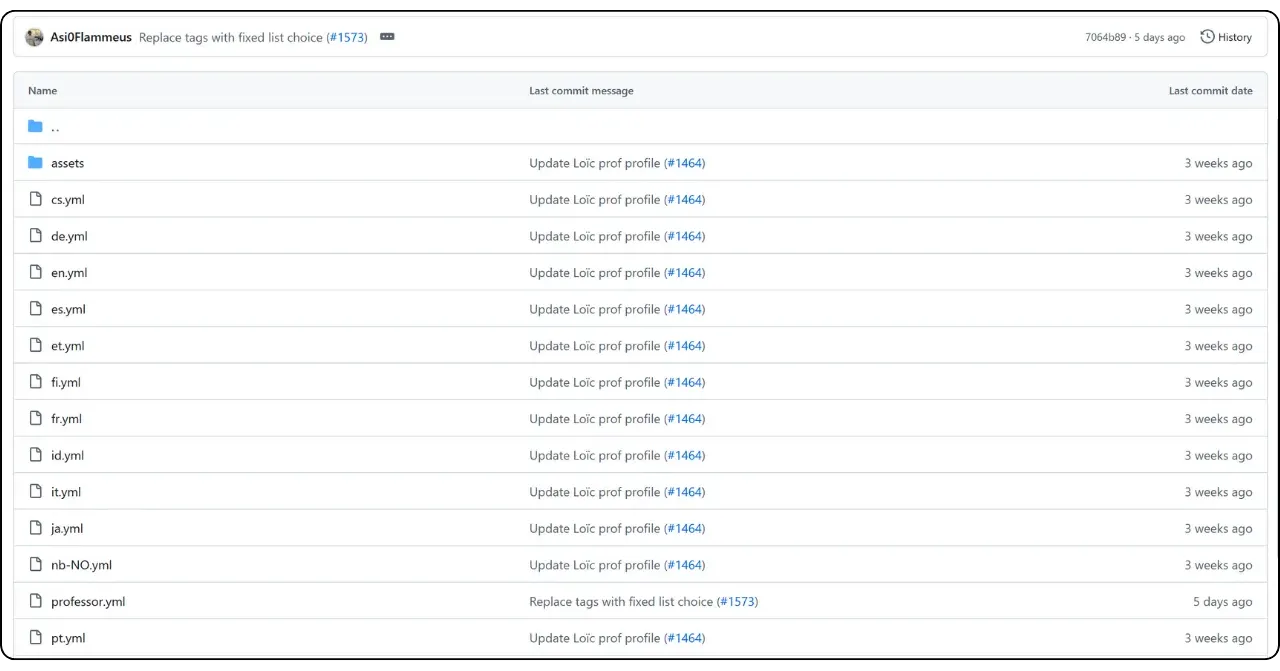Open the fr.yml file
Viewport: 1280px width, 671px height.
[x=66, y=419]
